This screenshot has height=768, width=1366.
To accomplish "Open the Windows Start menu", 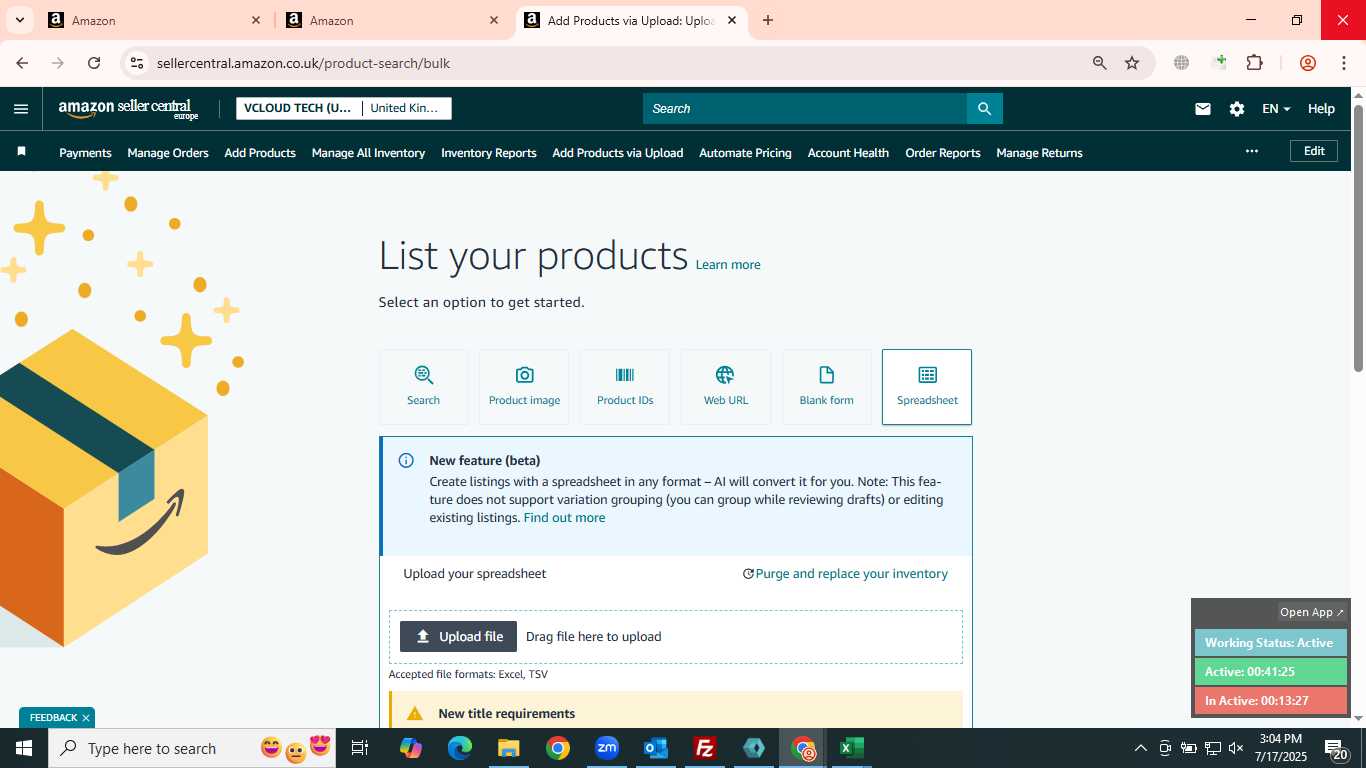I will click(x=24, y=748).
